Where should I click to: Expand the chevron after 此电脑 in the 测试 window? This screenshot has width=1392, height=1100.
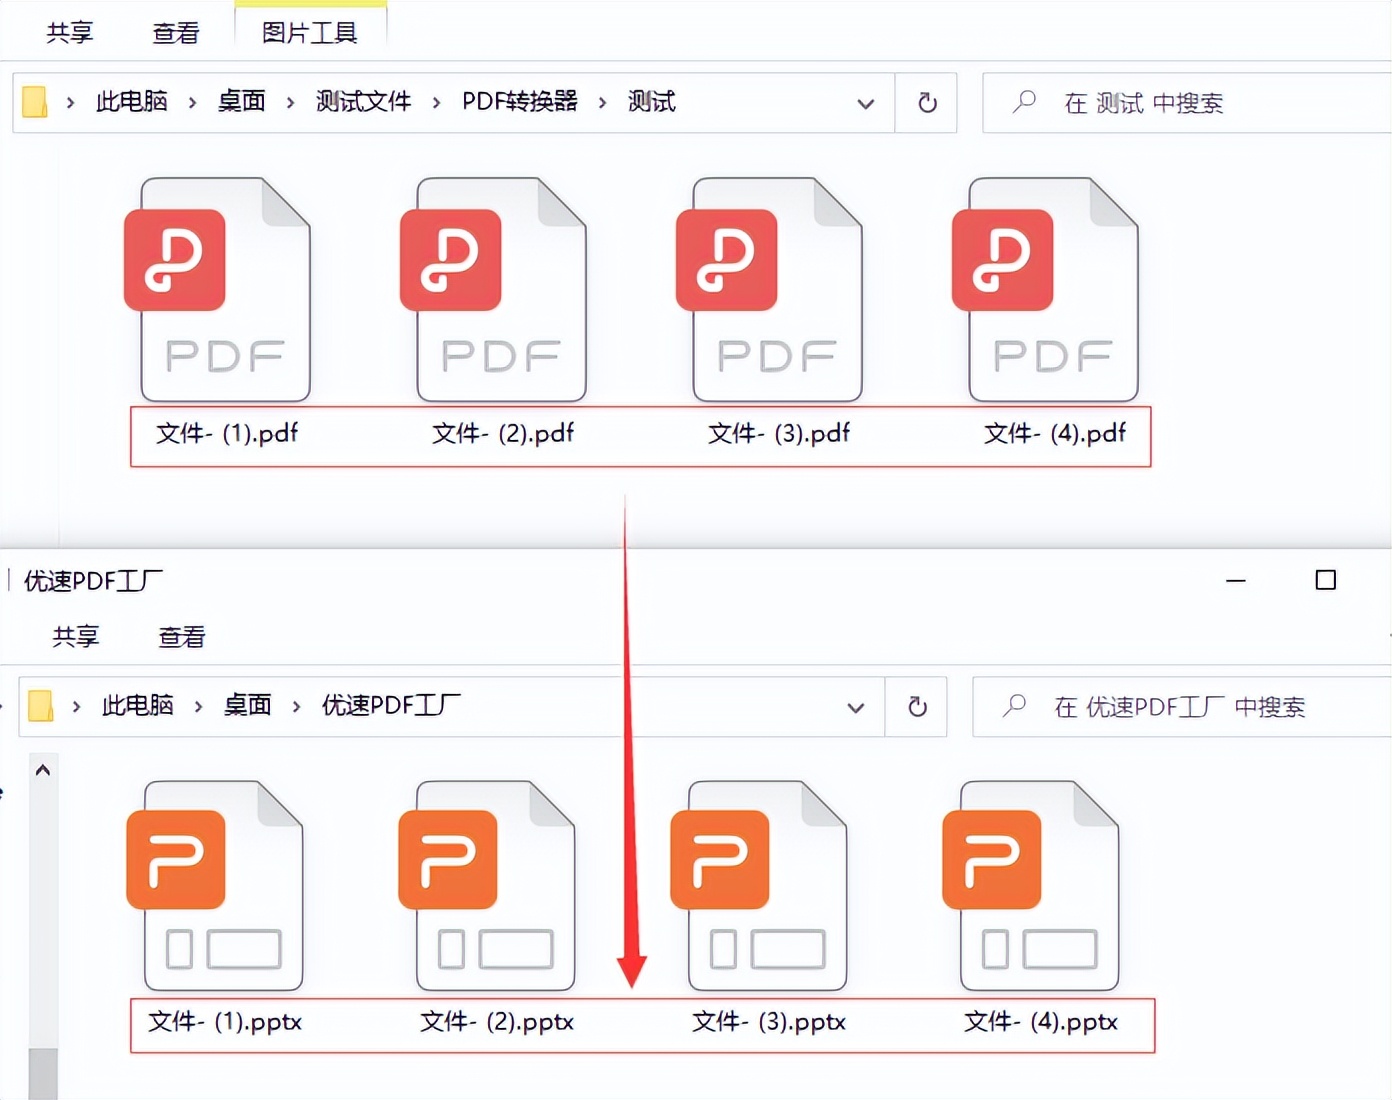coord(192,102)
